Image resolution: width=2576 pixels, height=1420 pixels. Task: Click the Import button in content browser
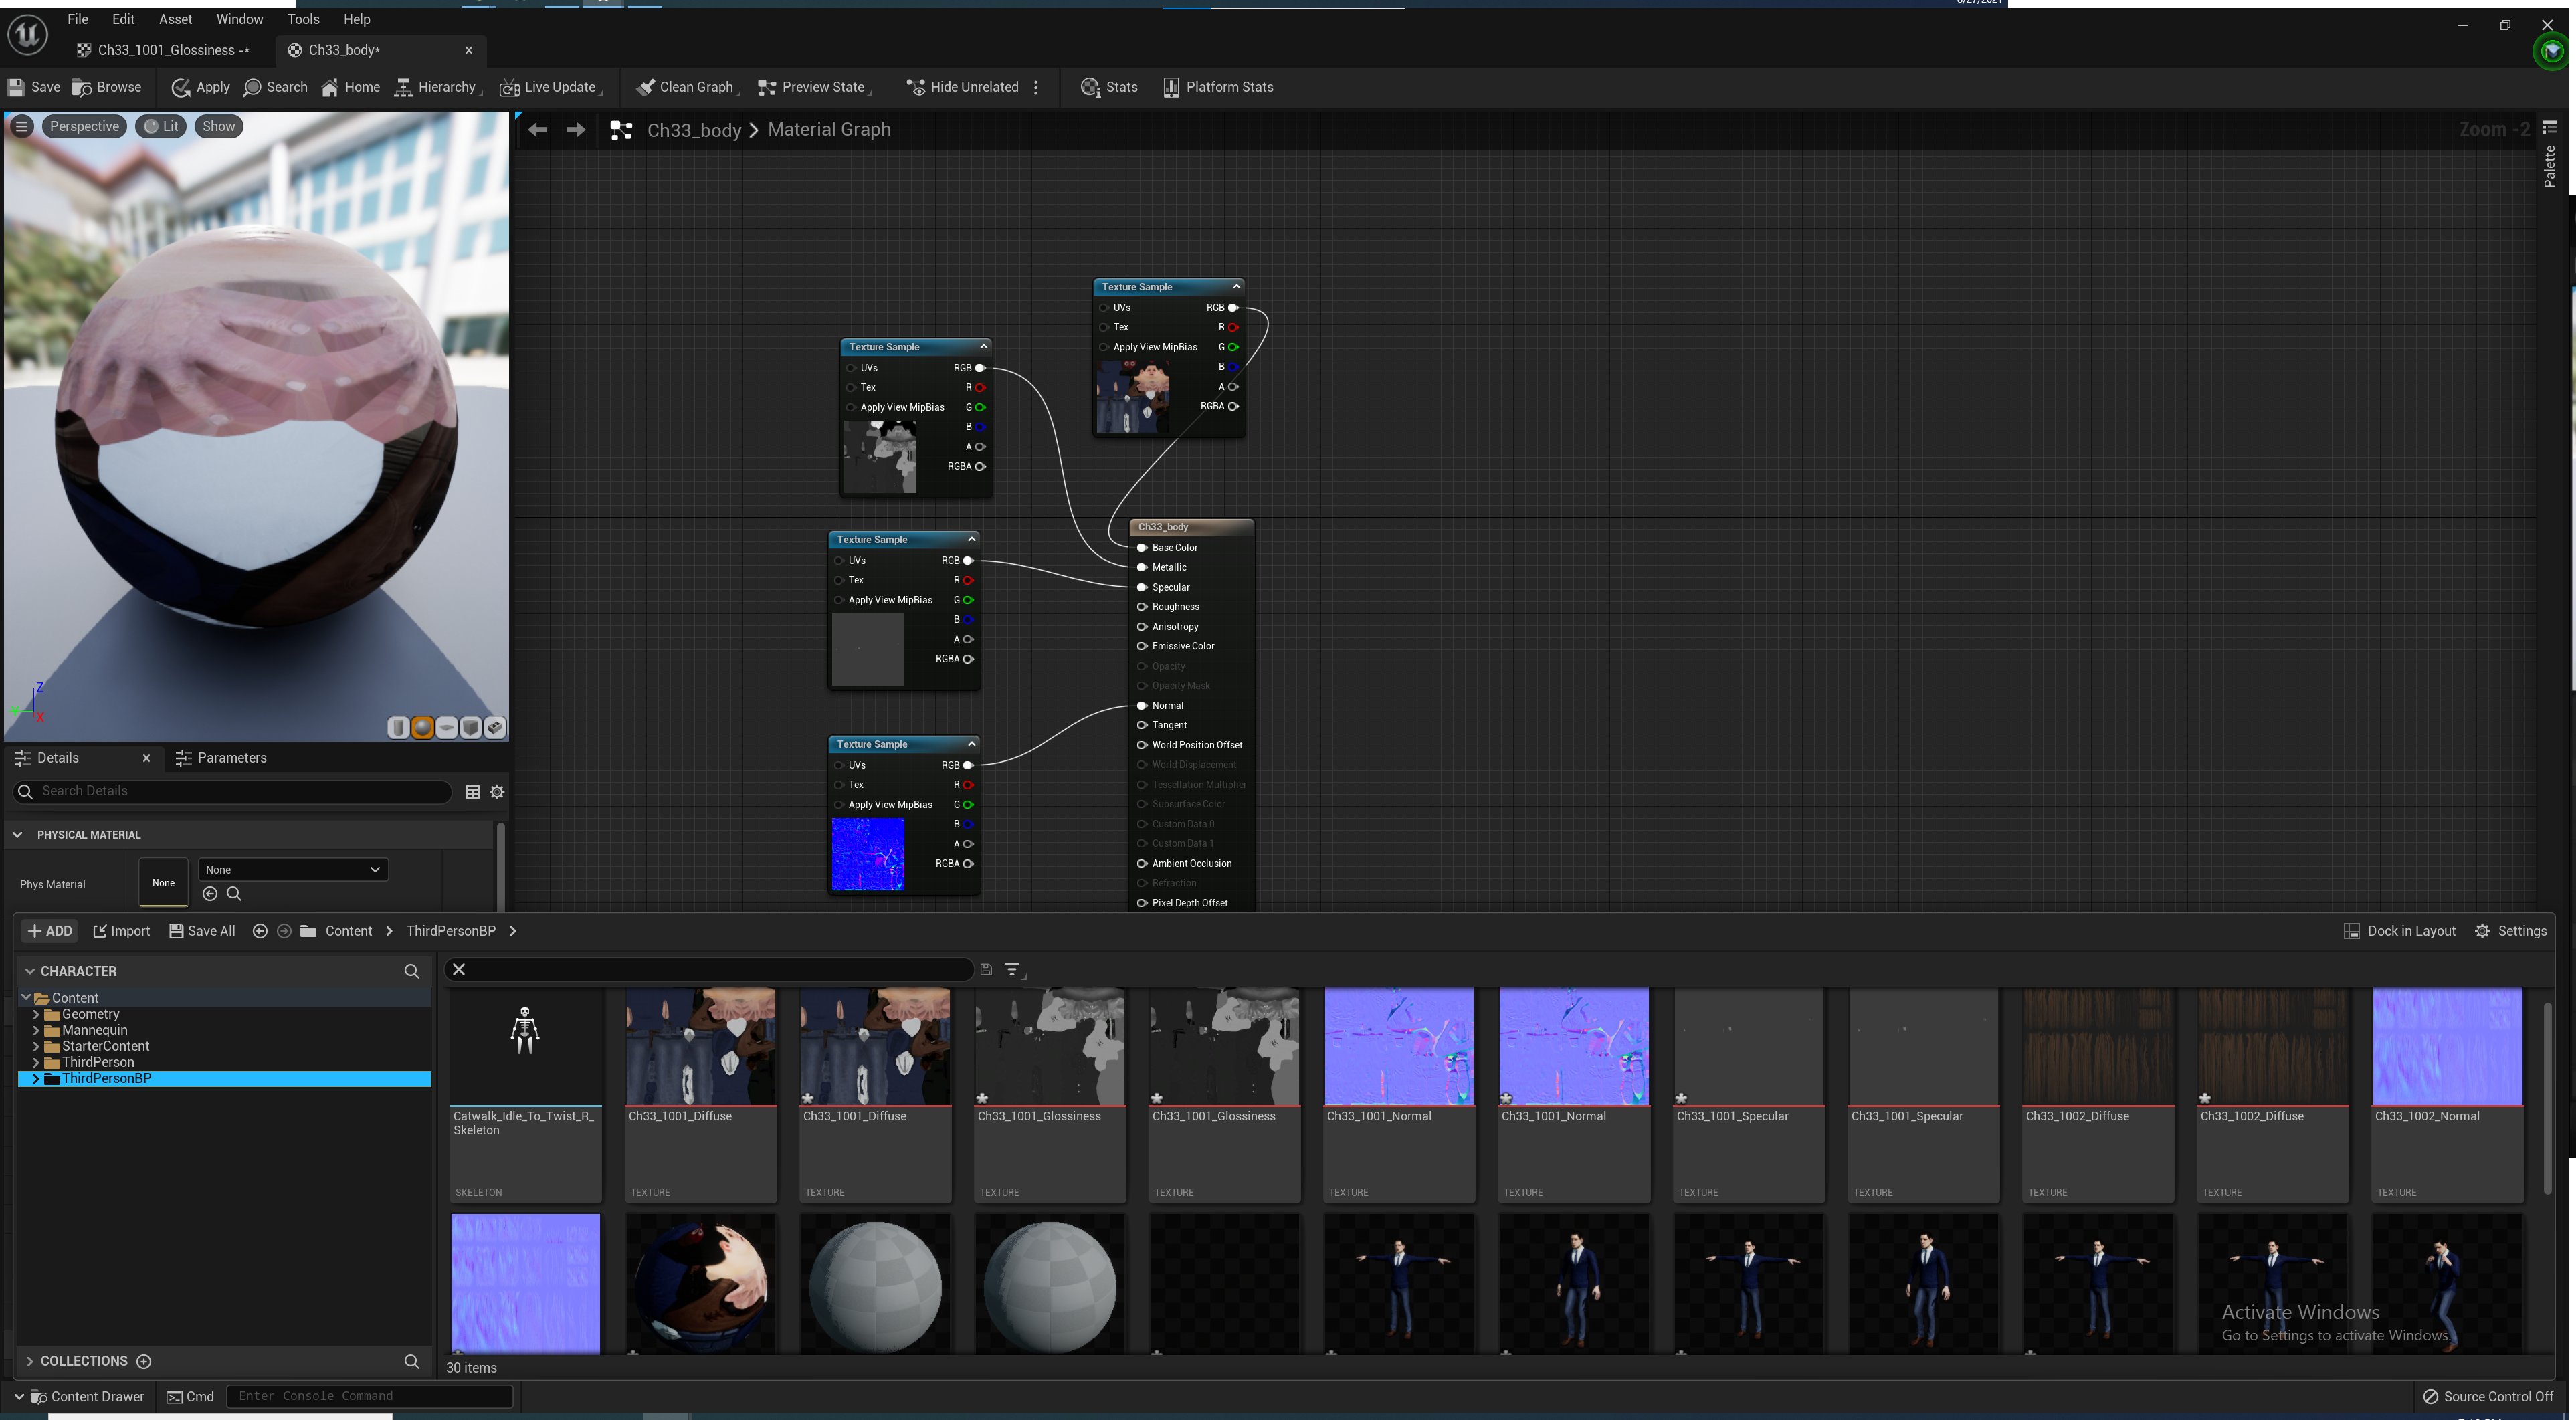(121, 931)
